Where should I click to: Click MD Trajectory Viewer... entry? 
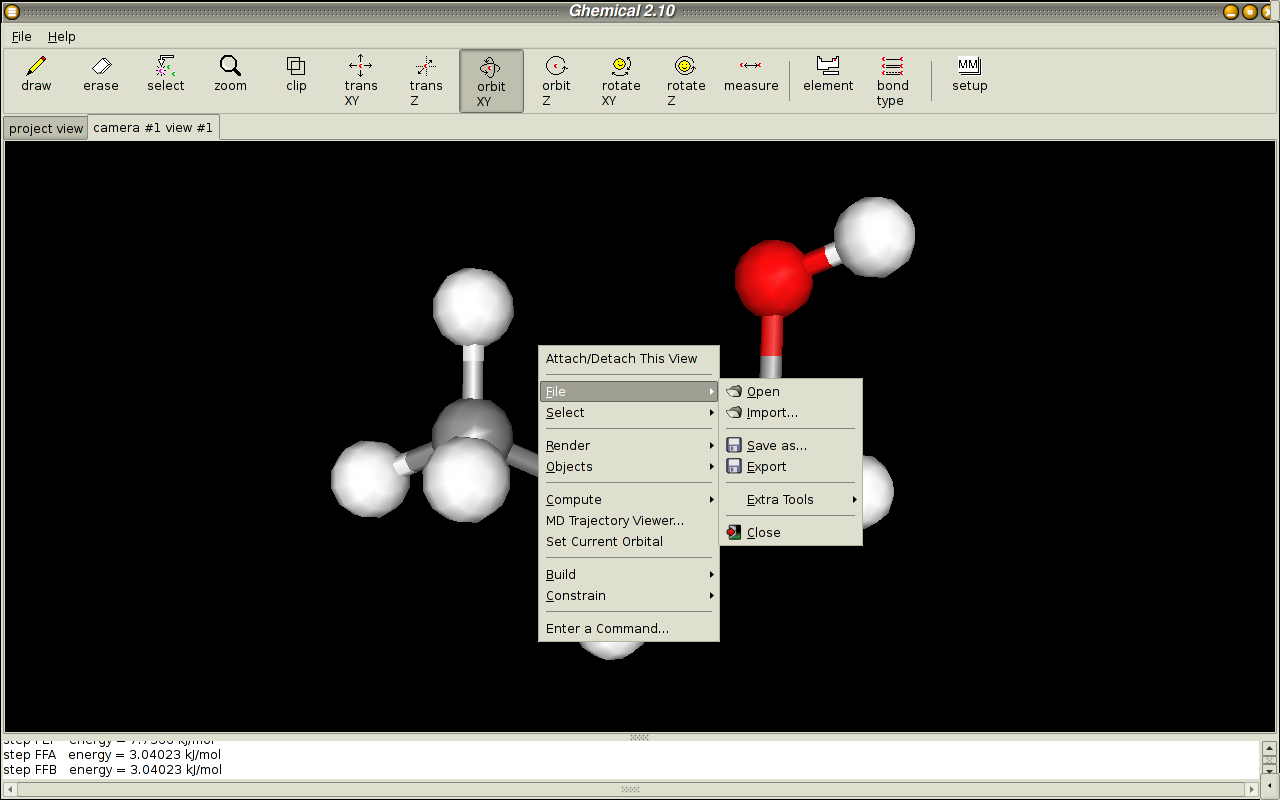[x=615, y=521]
